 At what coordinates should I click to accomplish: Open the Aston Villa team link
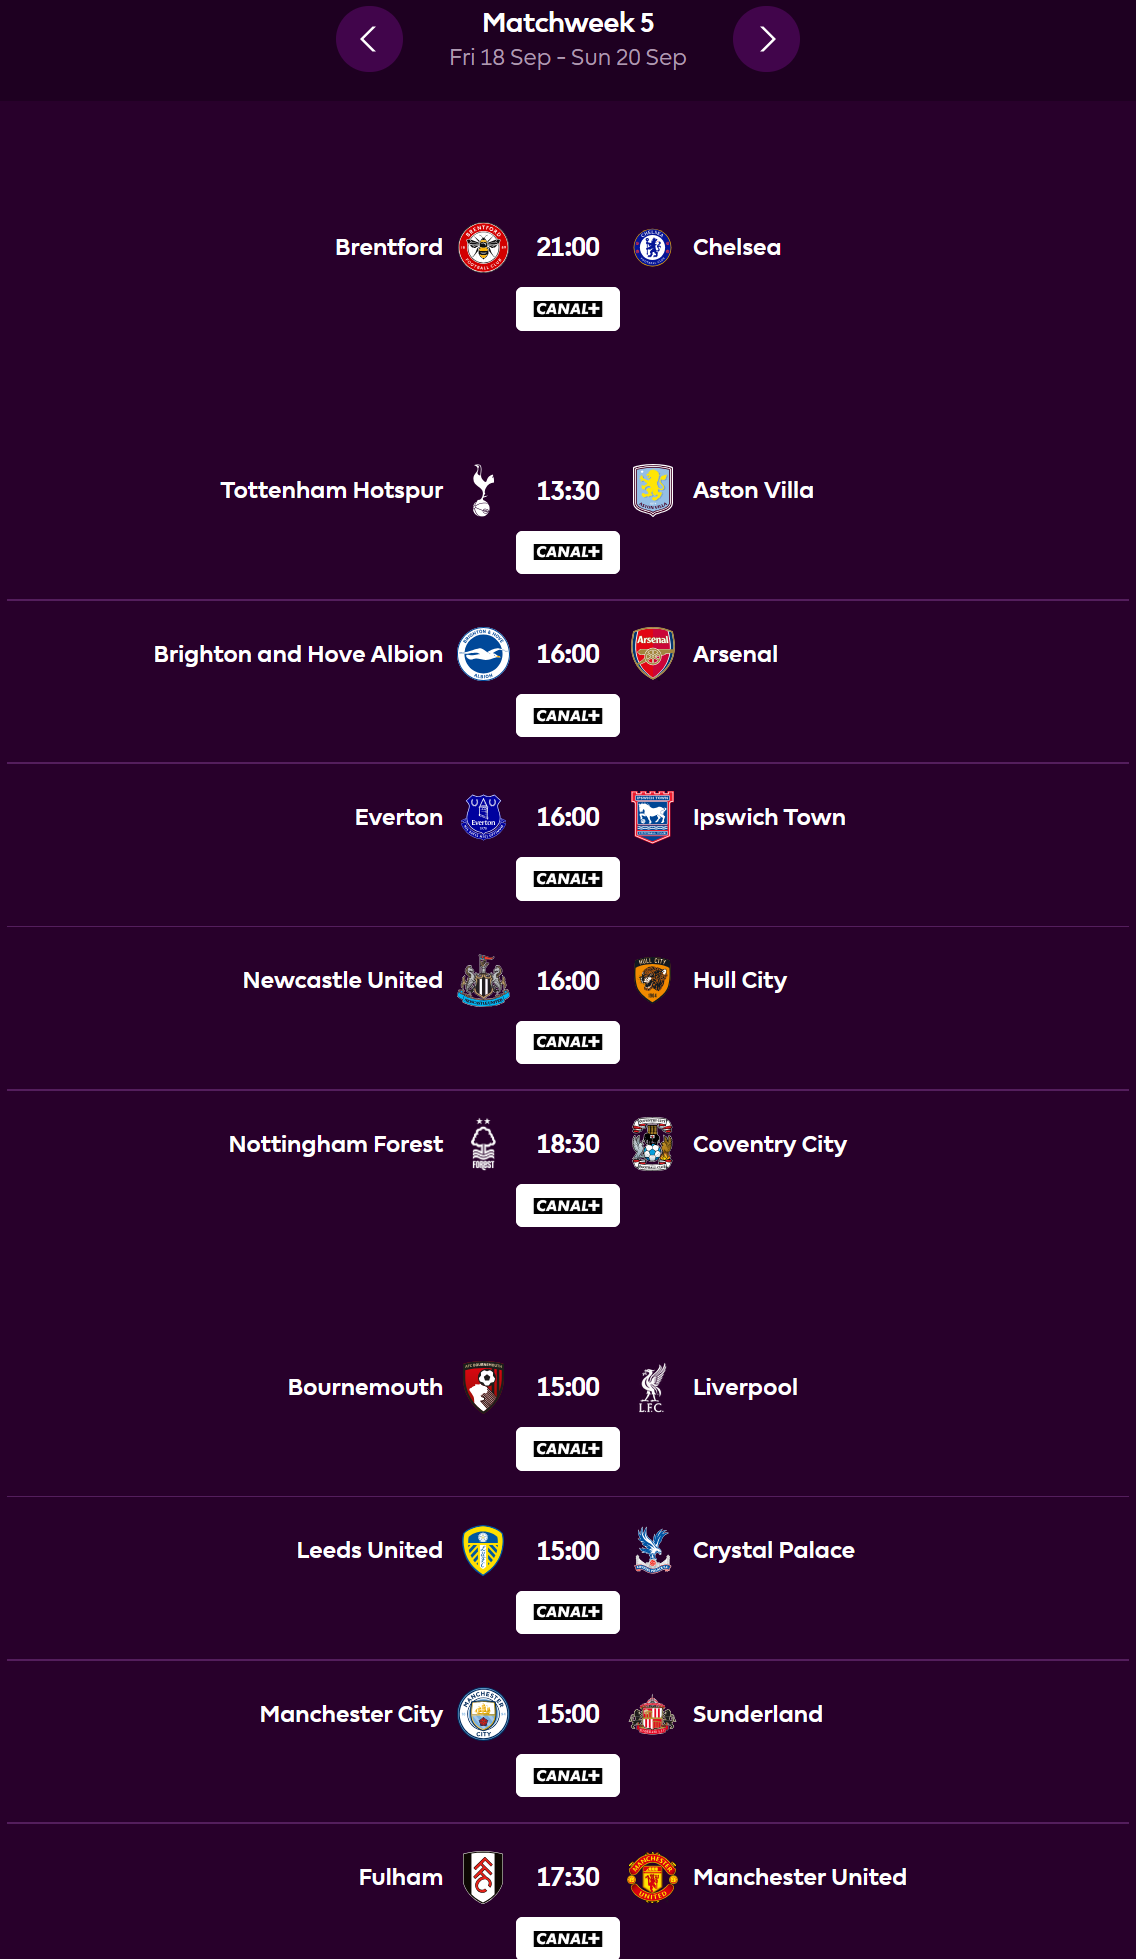[753, 490]
